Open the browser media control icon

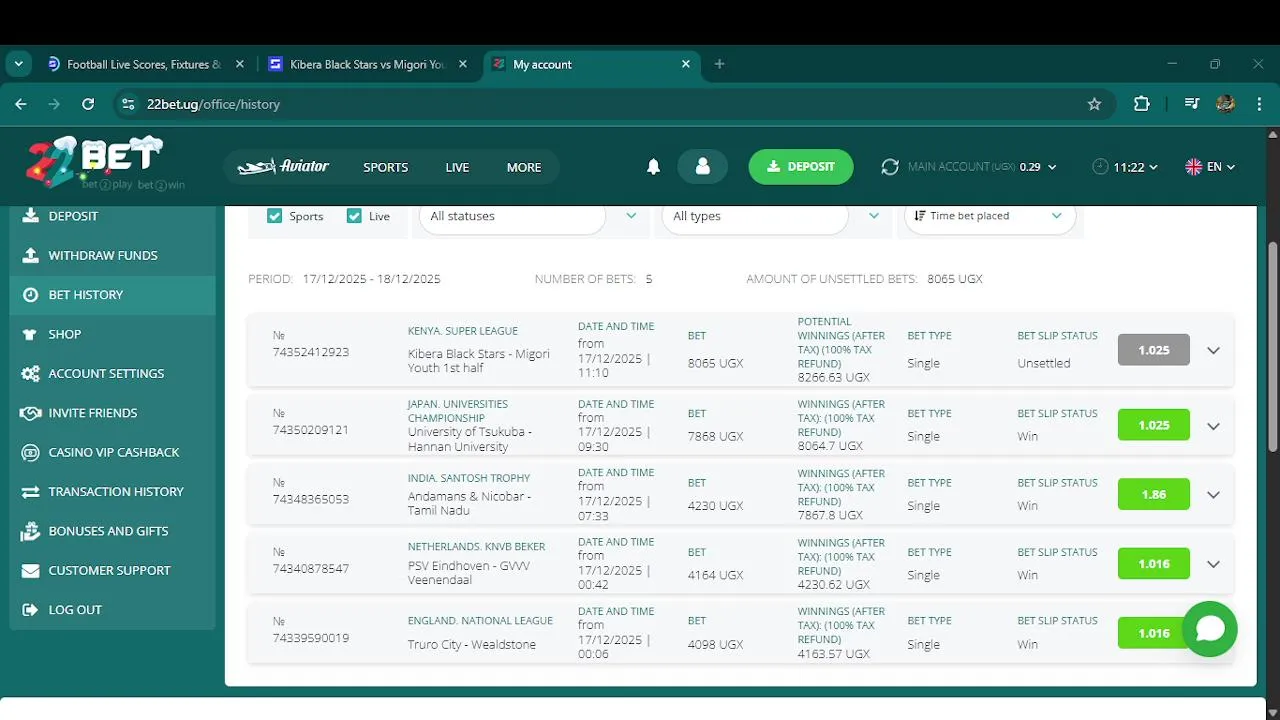[x=1191, y=104]
